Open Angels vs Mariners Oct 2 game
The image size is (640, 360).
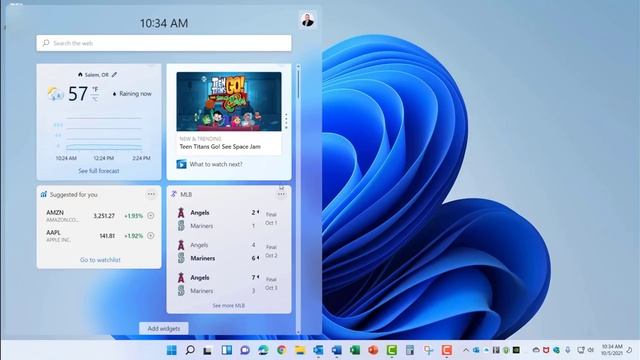tap(228, 251)
